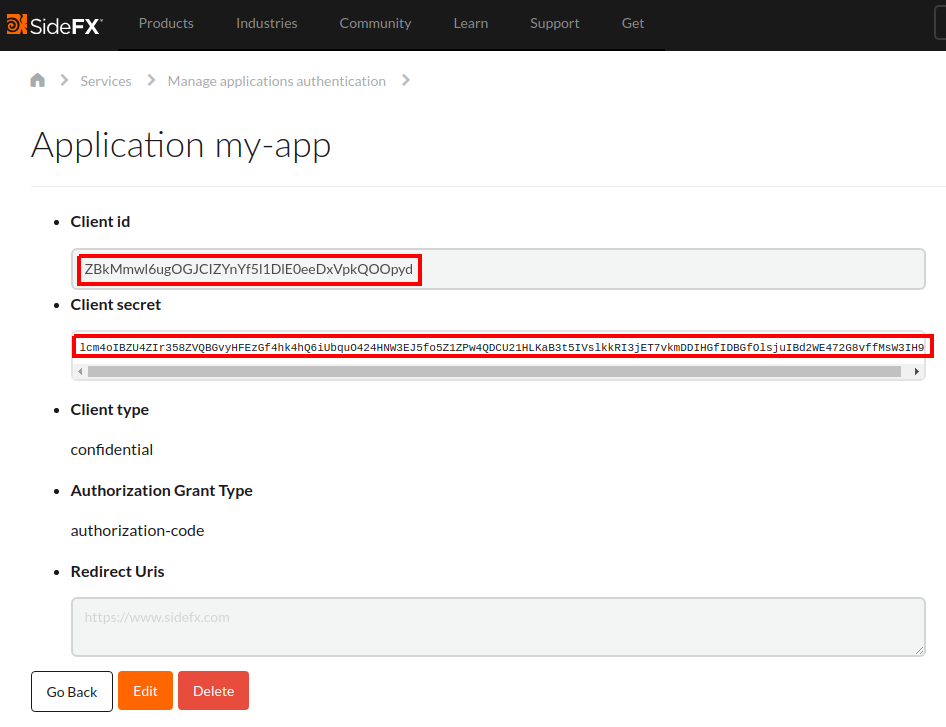The image size is (946, 727).
Task: Click the orange Edit button
Action: (145, 691)
